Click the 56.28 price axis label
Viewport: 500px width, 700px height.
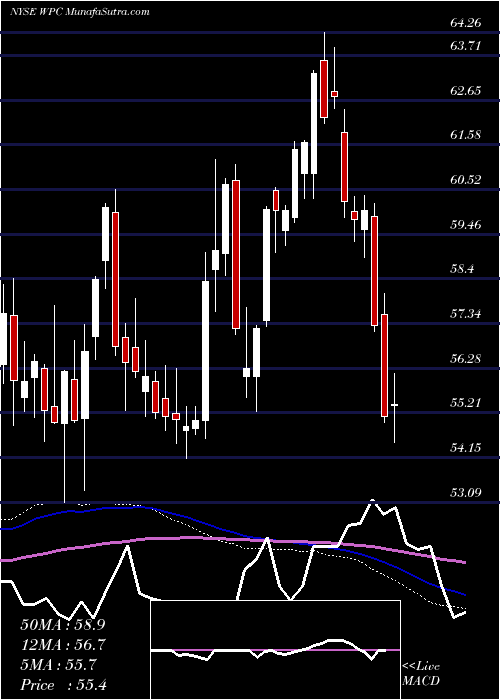tap(466, 358)
